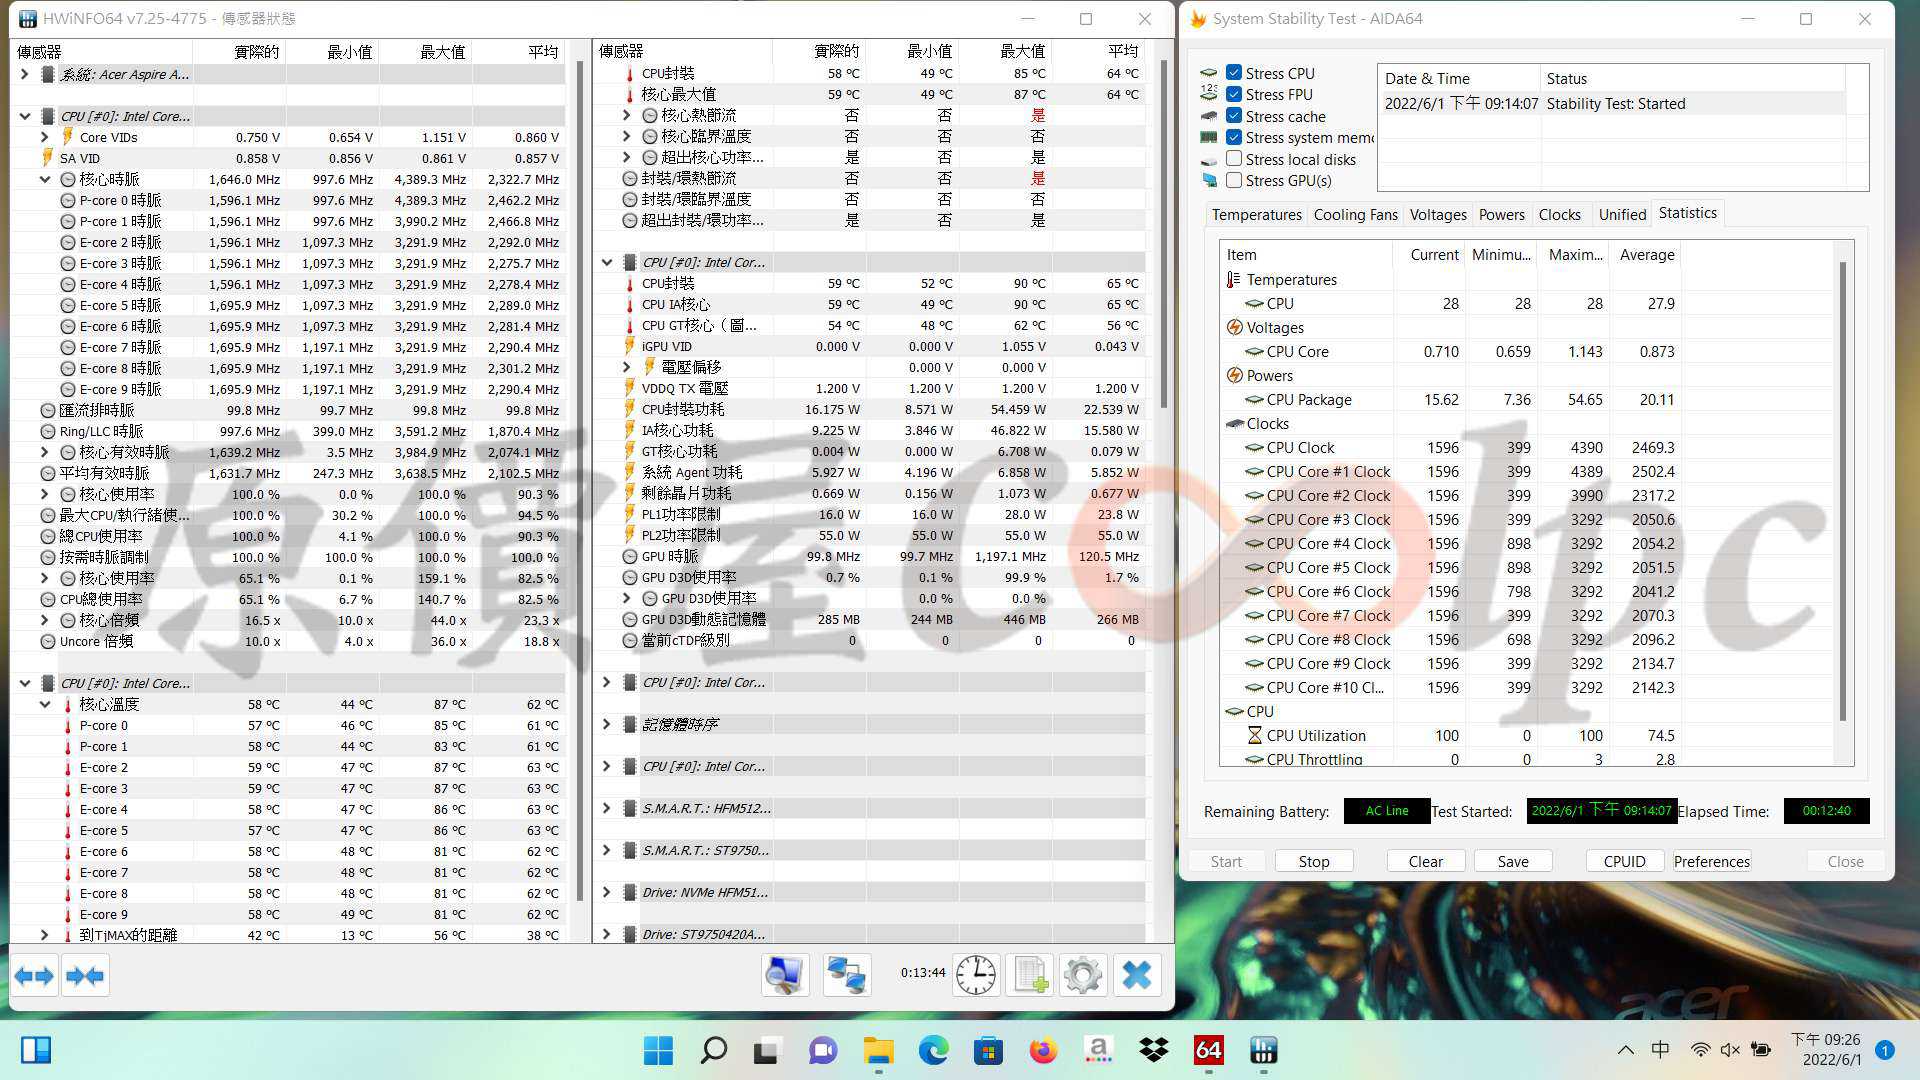Collapse the 核心溫度 tree group

pyautogui.click(x=45, y=704)
